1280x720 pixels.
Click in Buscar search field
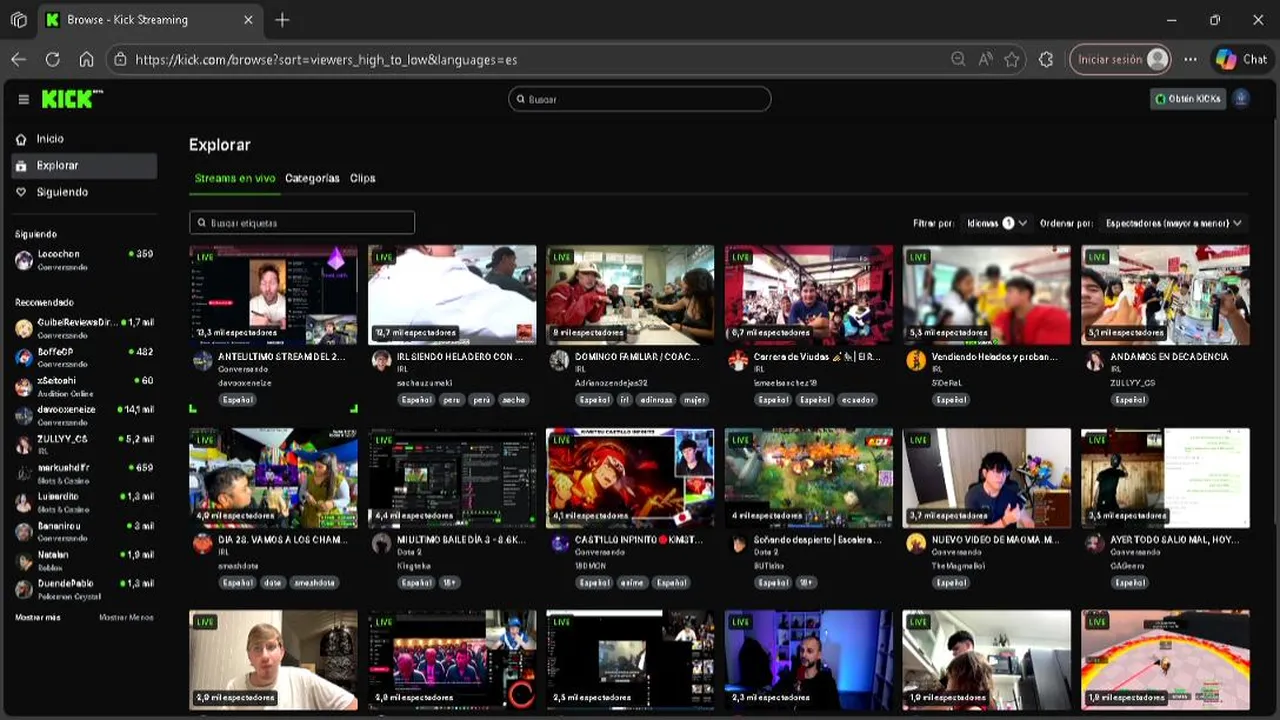tap(640, 99)
